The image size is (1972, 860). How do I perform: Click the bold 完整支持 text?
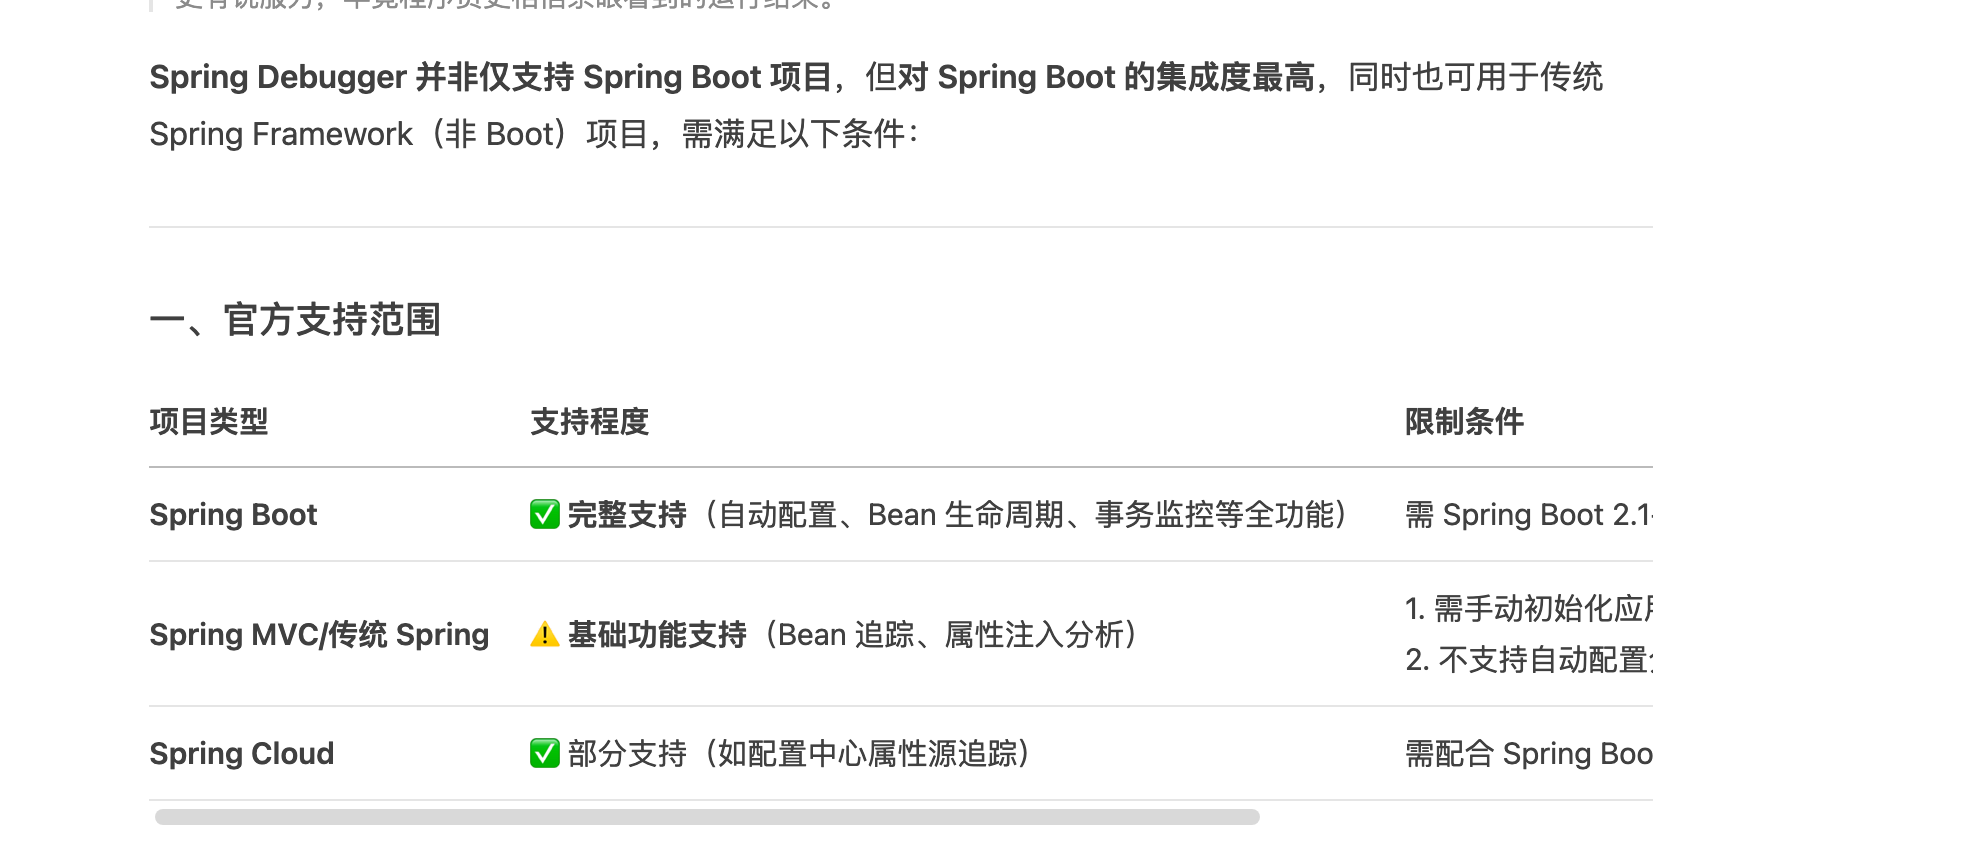pyautogui.click(x=627, y=515)
